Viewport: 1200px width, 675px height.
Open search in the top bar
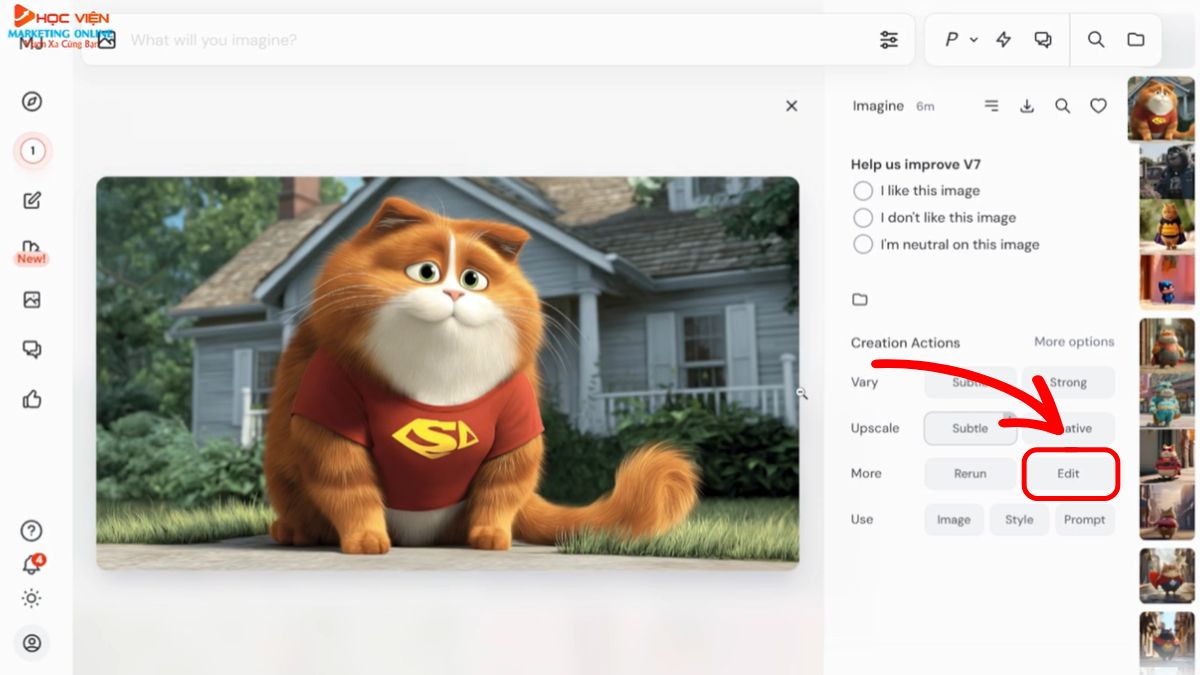1096,40
